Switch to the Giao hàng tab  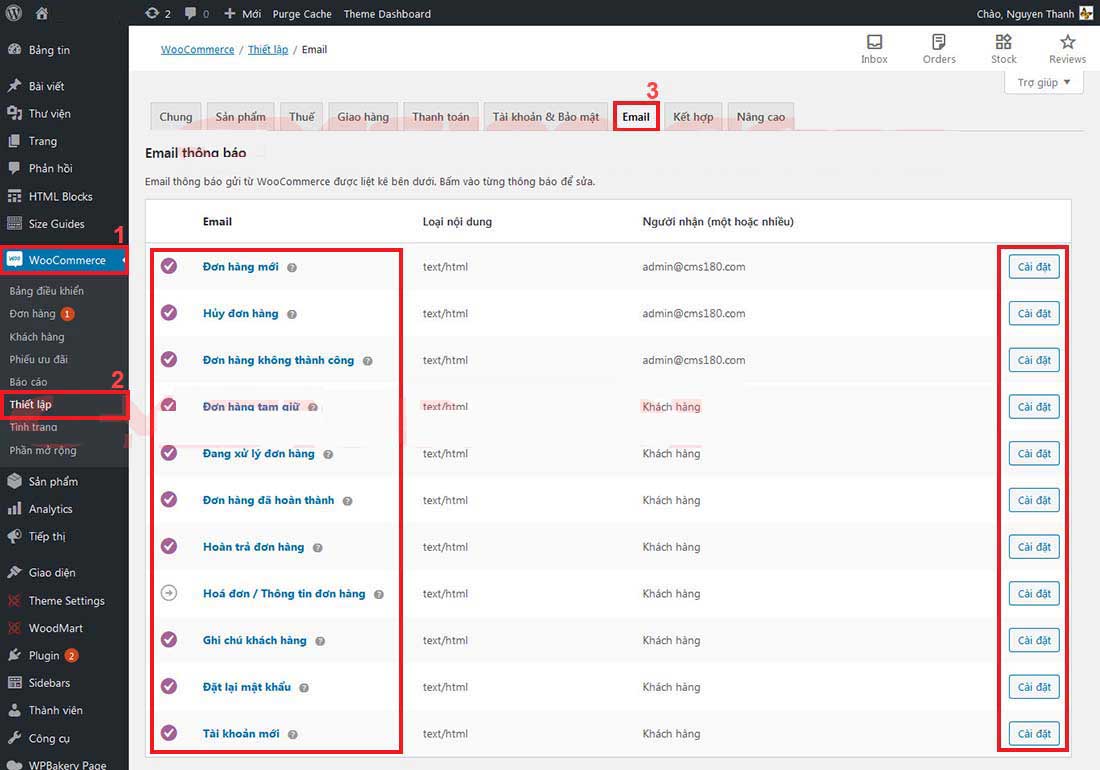click(x=363, y=116)
